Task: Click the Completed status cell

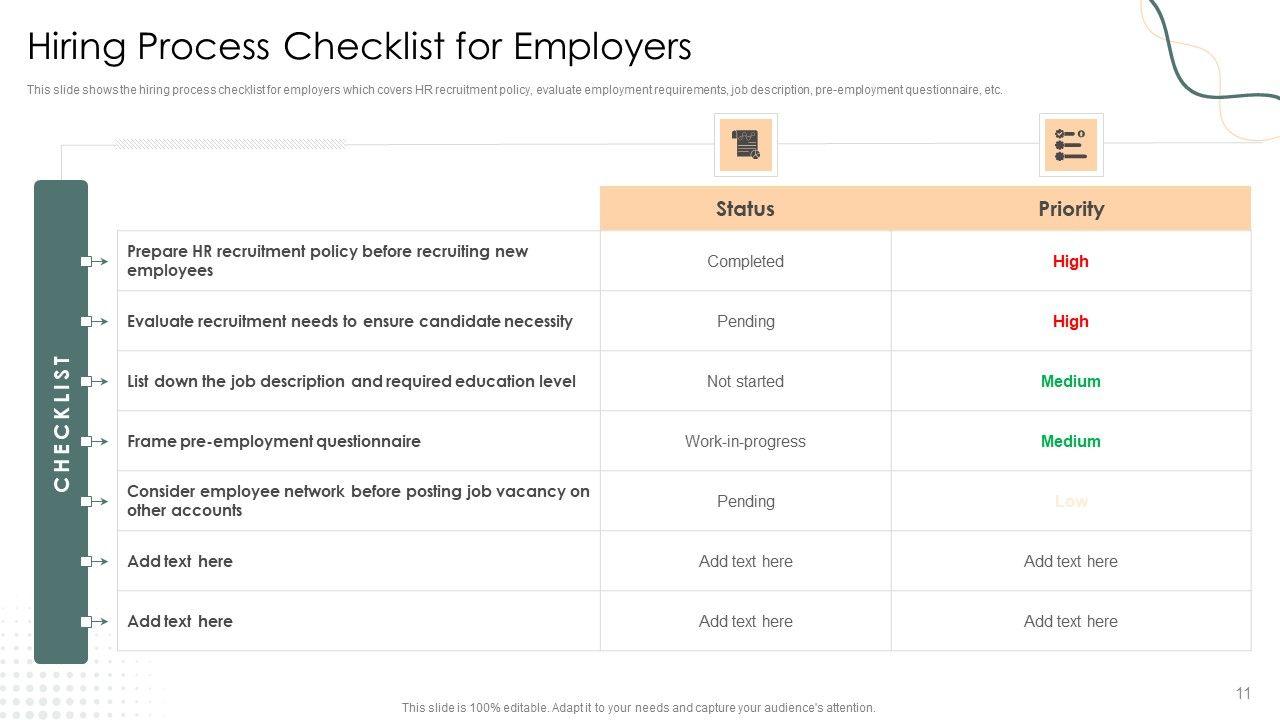Action: click(x=745, y=262)
